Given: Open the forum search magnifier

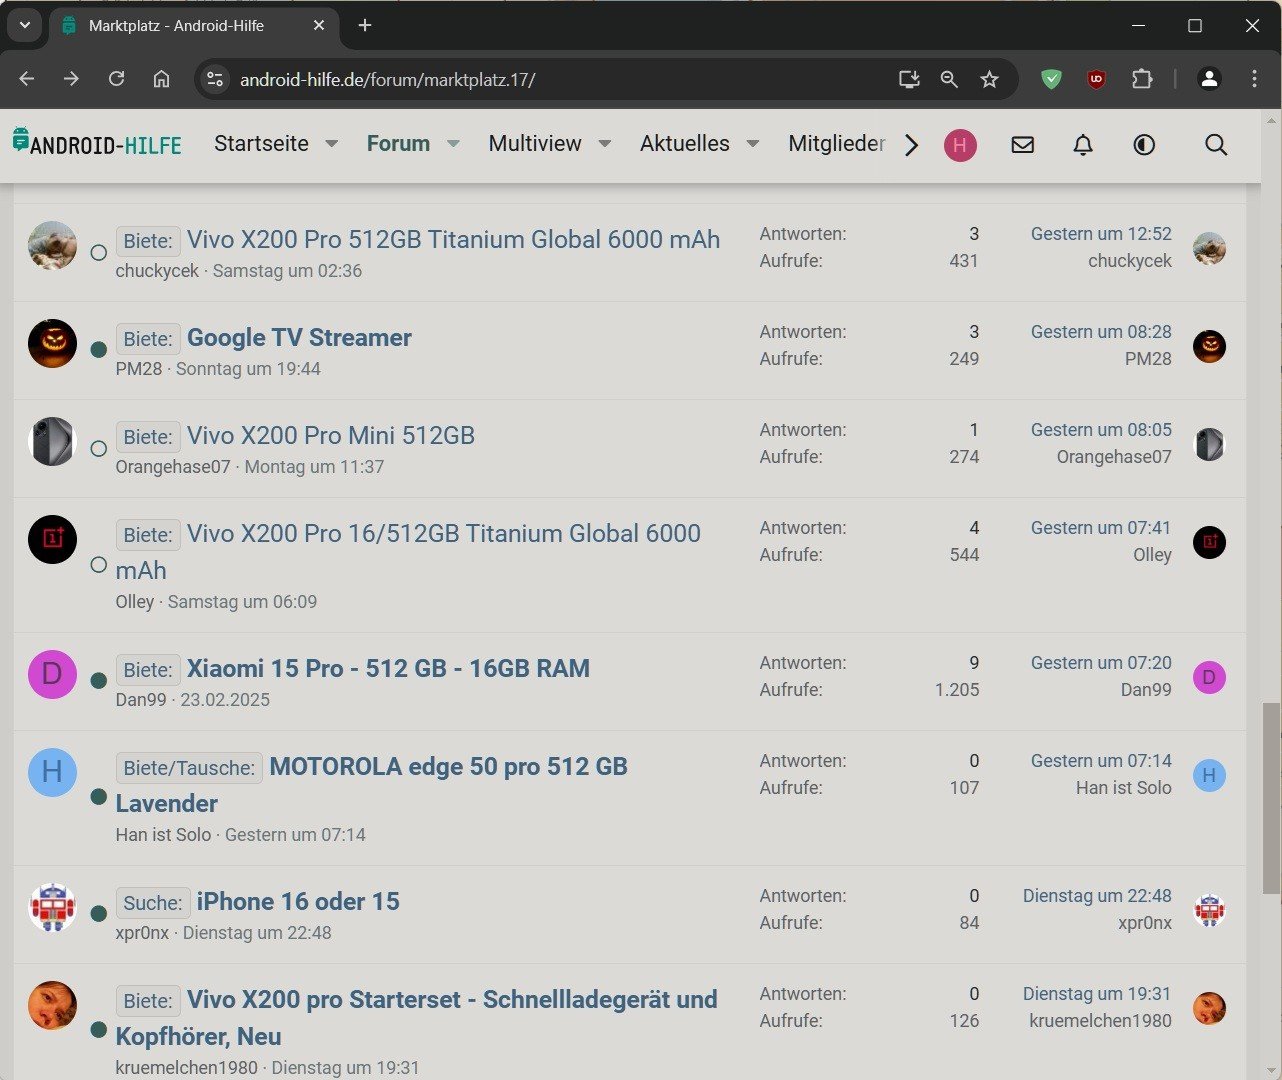Looking at the screenshot, I should click(x=1216, y=145).
